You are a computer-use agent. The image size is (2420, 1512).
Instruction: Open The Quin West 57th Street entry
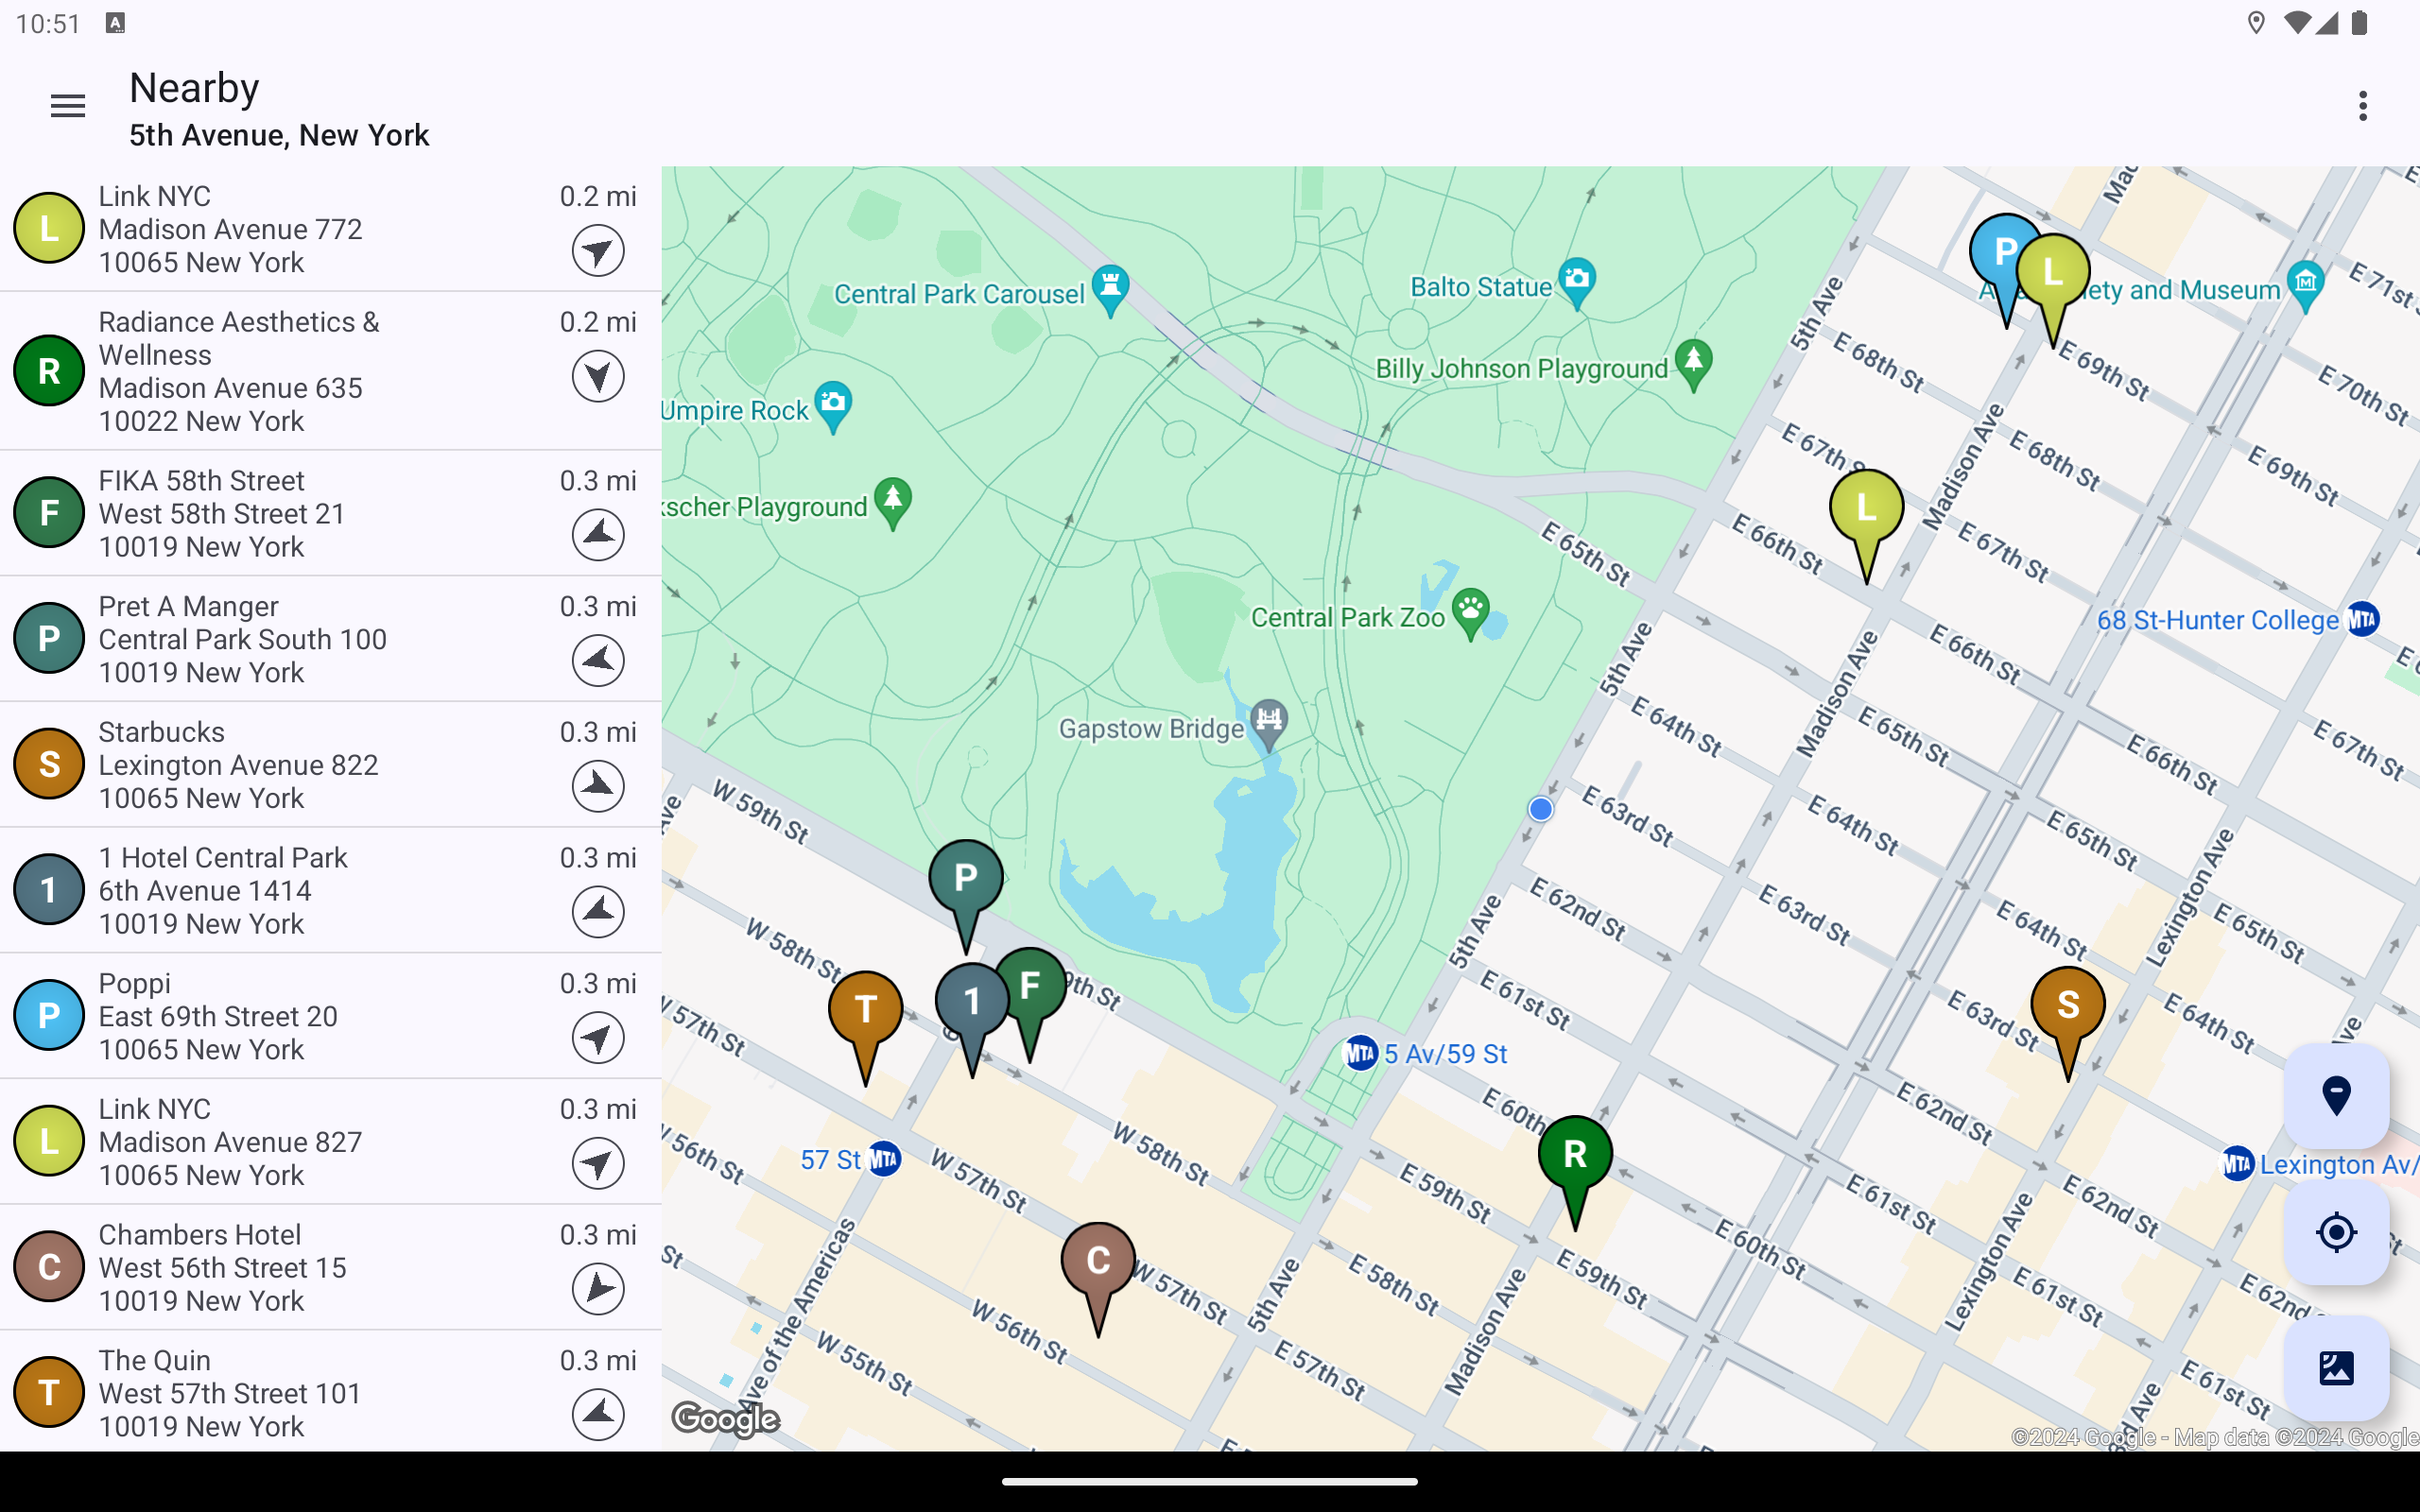point(330,1392)
